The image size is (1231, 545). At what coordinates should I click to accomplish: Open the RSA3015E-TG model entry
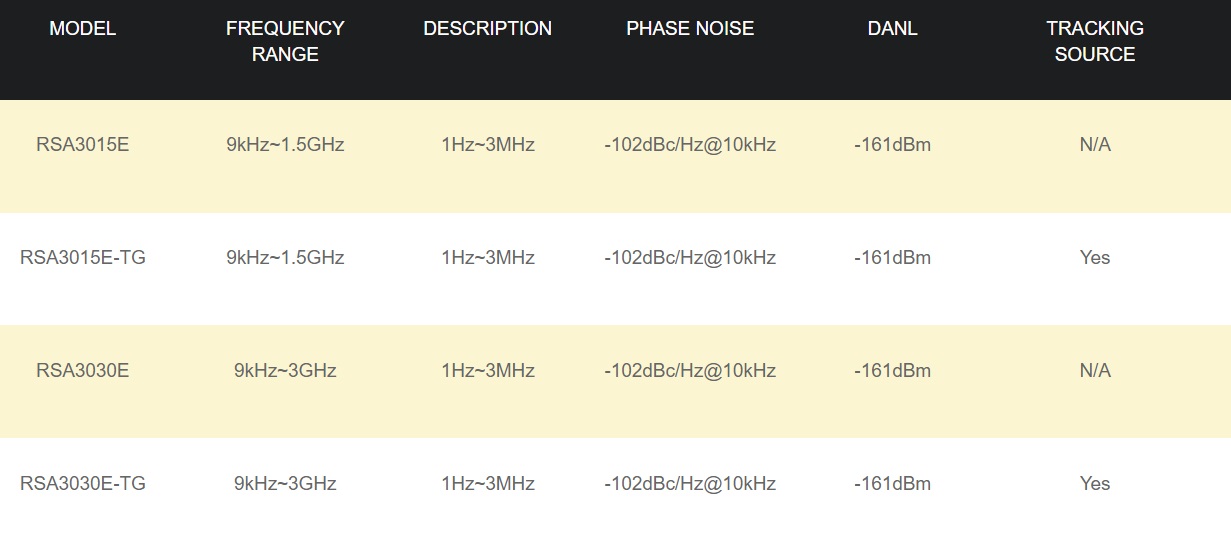click(83, 258)
